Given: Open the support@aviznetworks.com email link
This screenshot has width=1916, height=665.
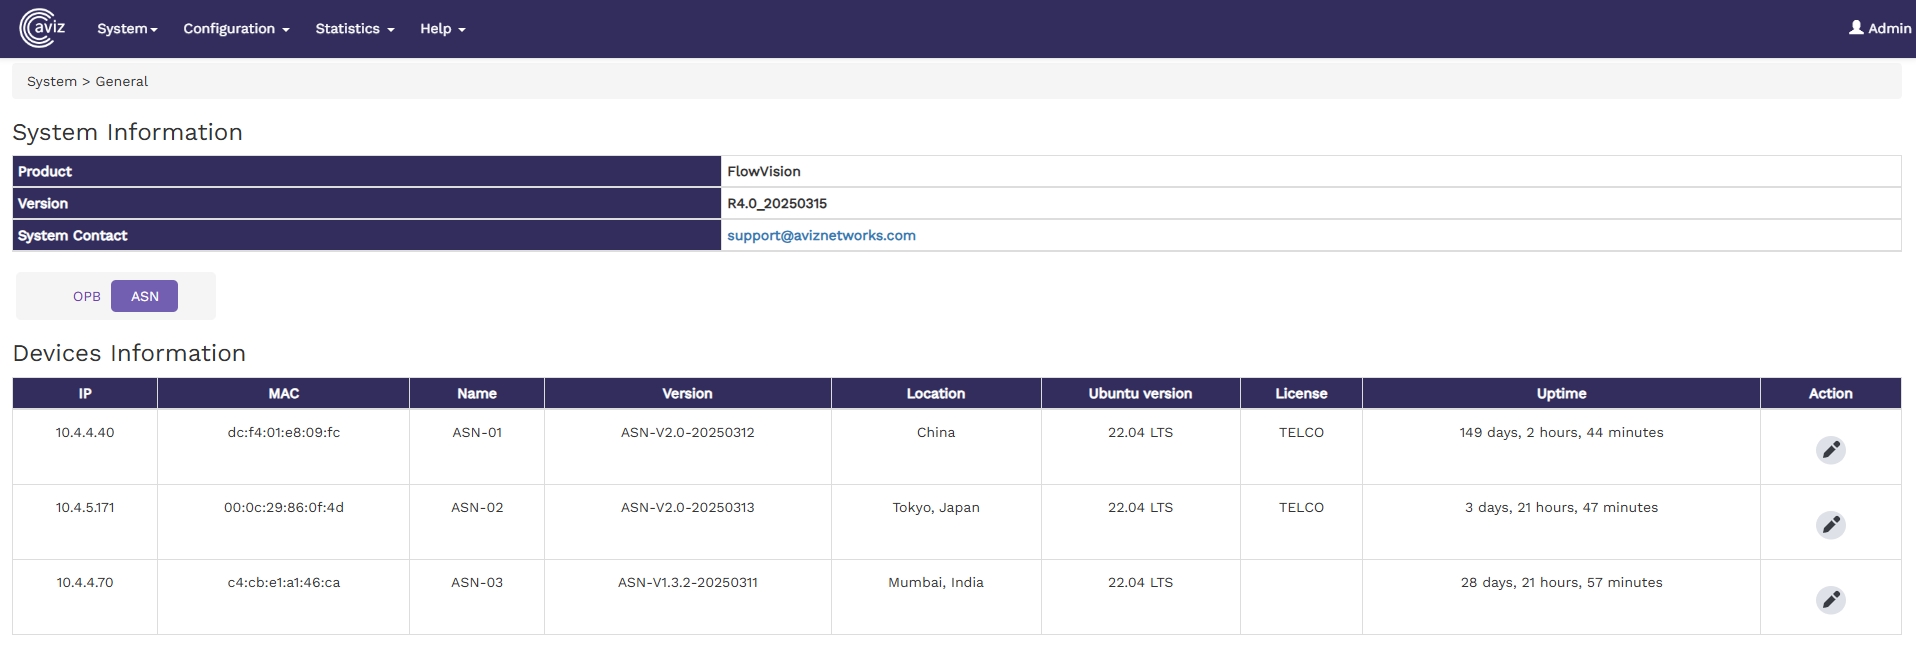Looking at the screenshot, I should (821, 235).
